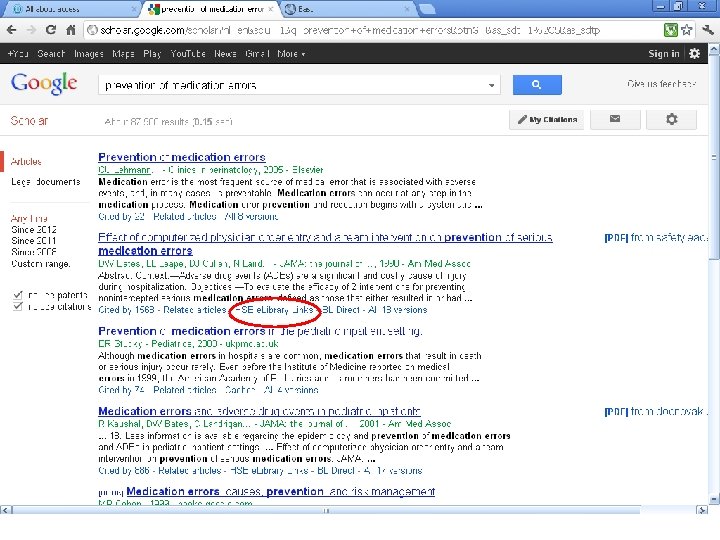The width and height of the screenshot is (720, 540).
Task: Open a new browser tab
Action: (x=427, y=9)
